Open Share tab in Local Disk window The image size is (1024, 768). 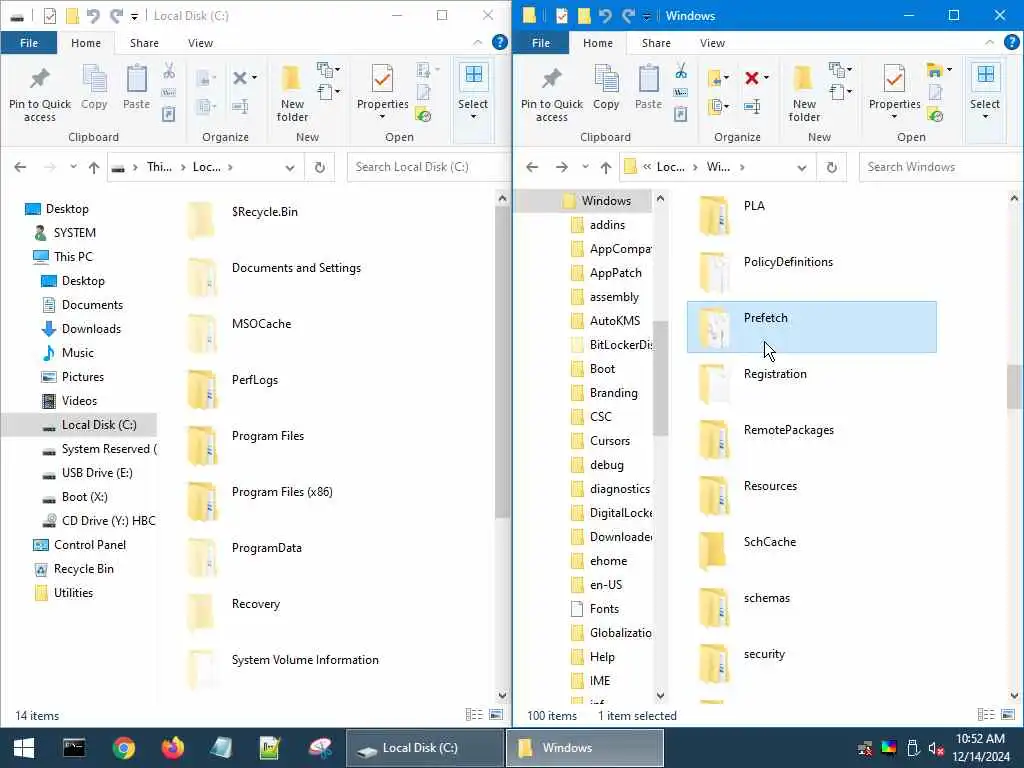tap(144, 43)
